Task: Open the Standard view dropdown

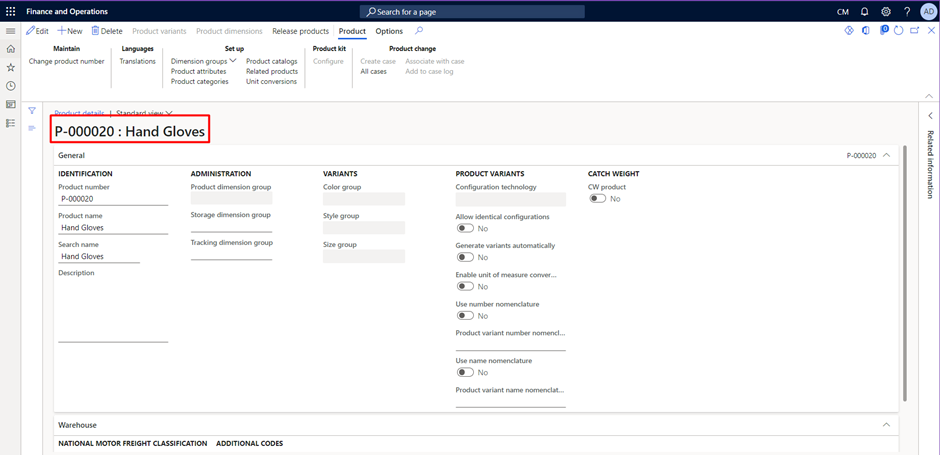Action: (144, 113)
